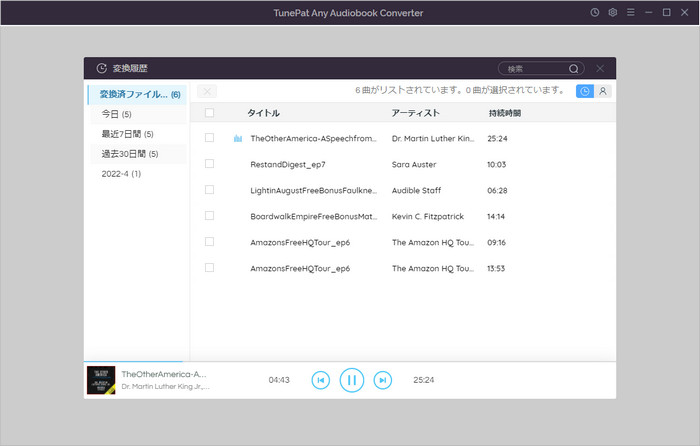This screenshot has height=446, width=700.
Task: Click now-playing title TheOtherAmerica-A... in player
Action: pyautogui.click(x=164, y=374)
